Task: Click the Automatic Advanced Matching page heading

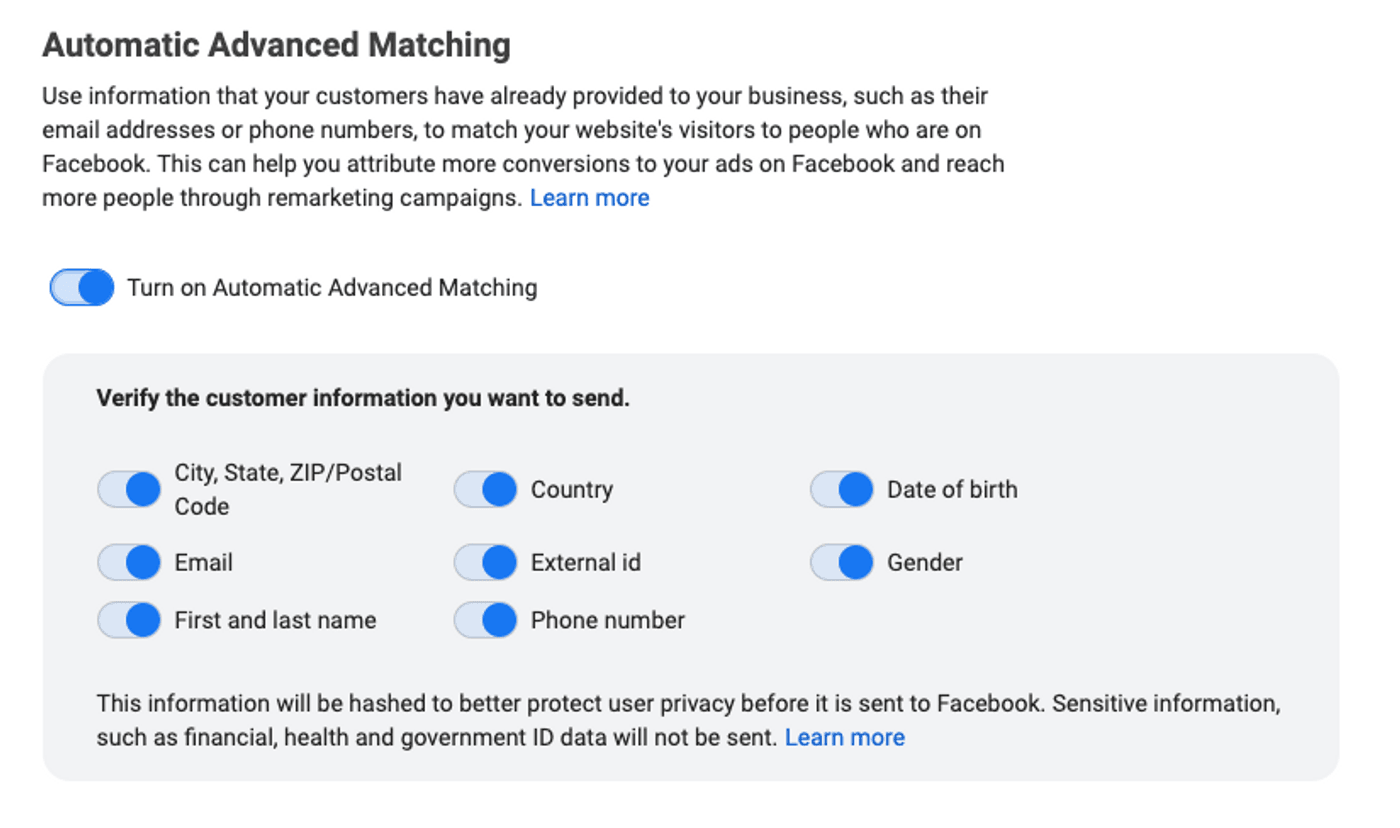Action: [276, 45]
